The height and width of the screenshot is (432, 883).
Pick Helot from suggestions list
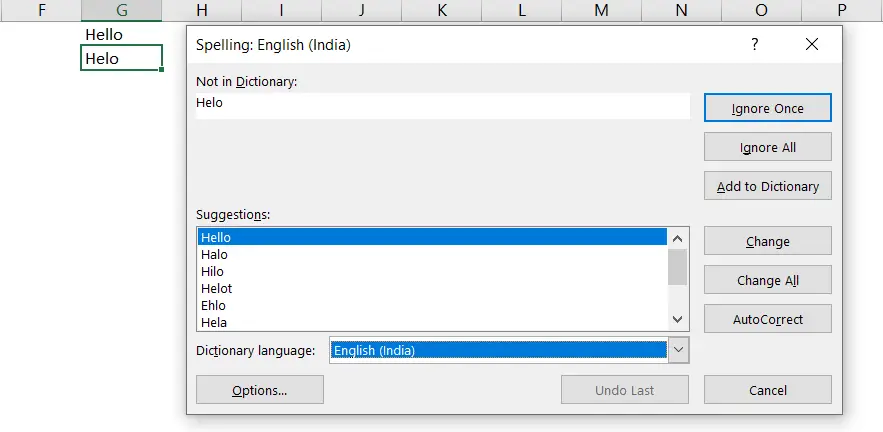[432, 288]
